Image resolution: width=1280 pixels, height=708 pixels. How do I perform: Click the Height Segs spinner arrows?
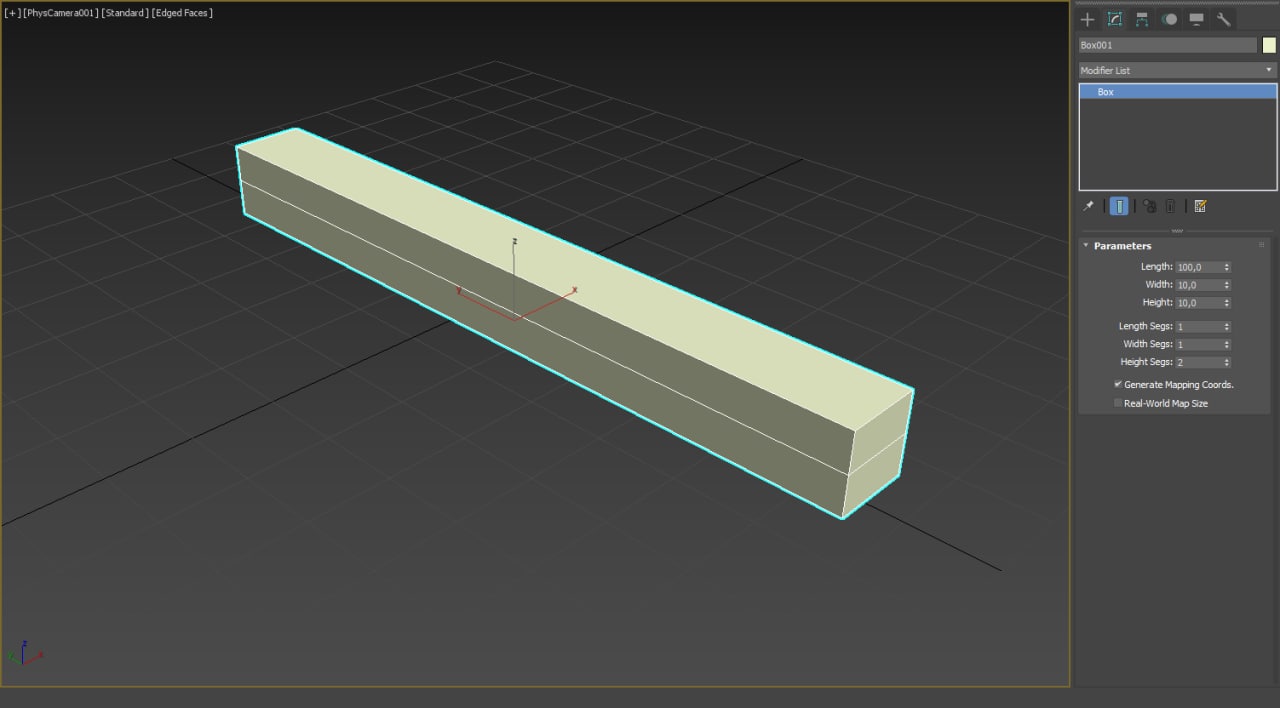(x=1227, y=363)
